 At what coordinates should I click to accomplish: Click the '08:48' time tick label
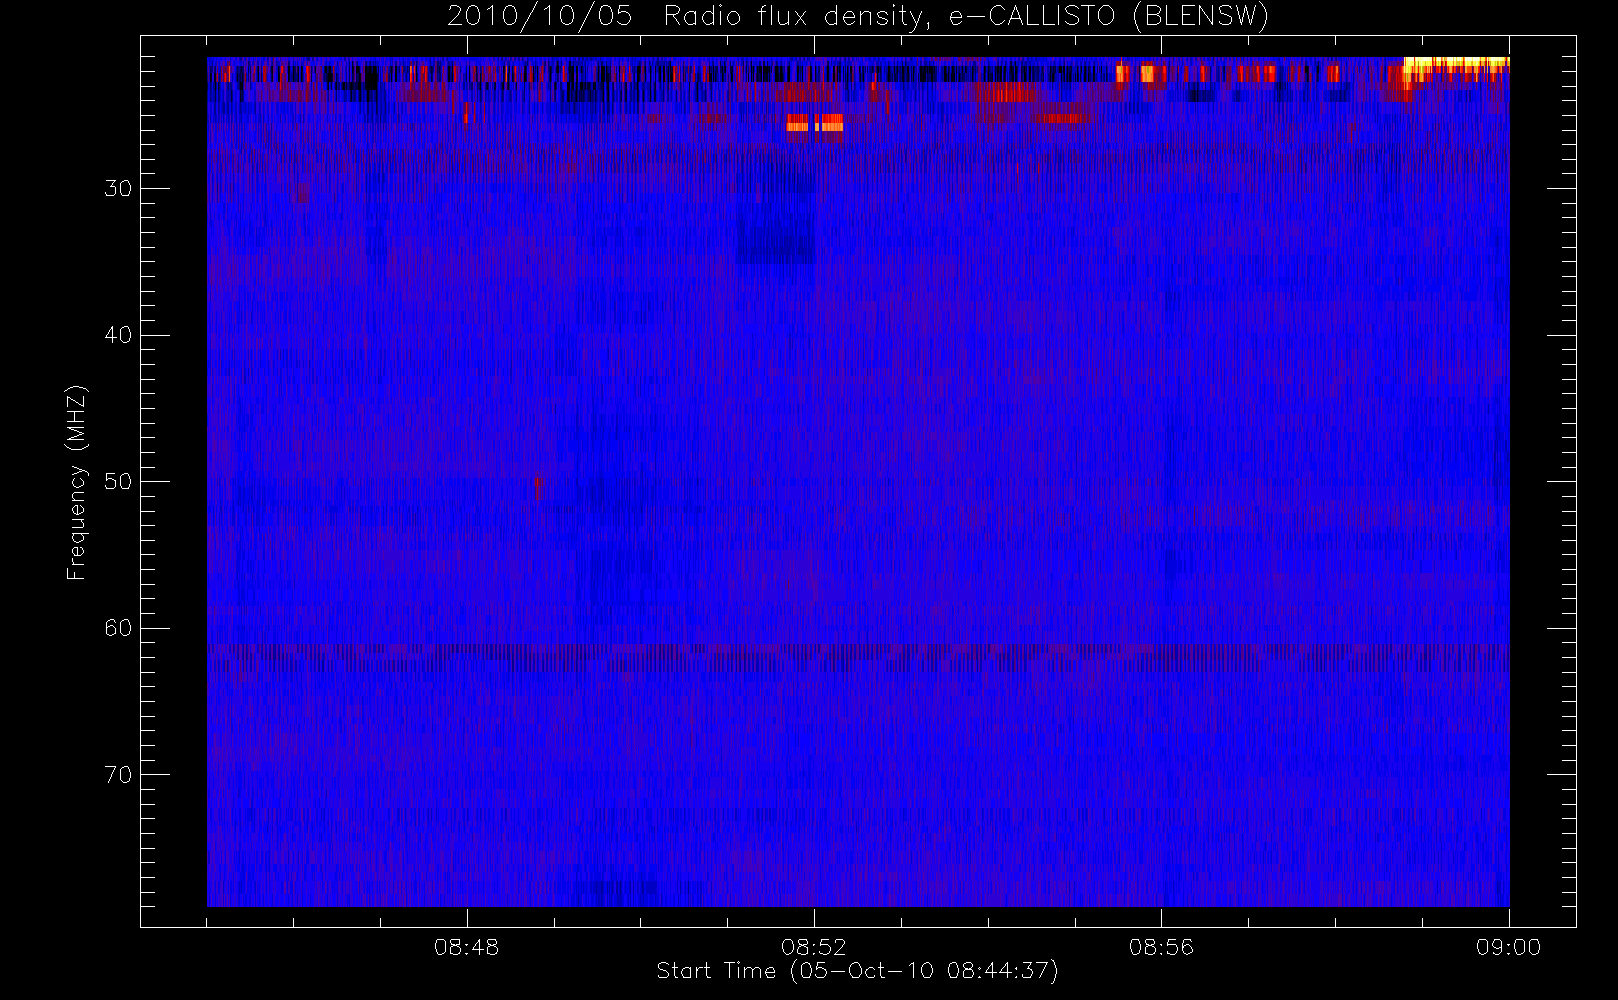tap(467, 947)
